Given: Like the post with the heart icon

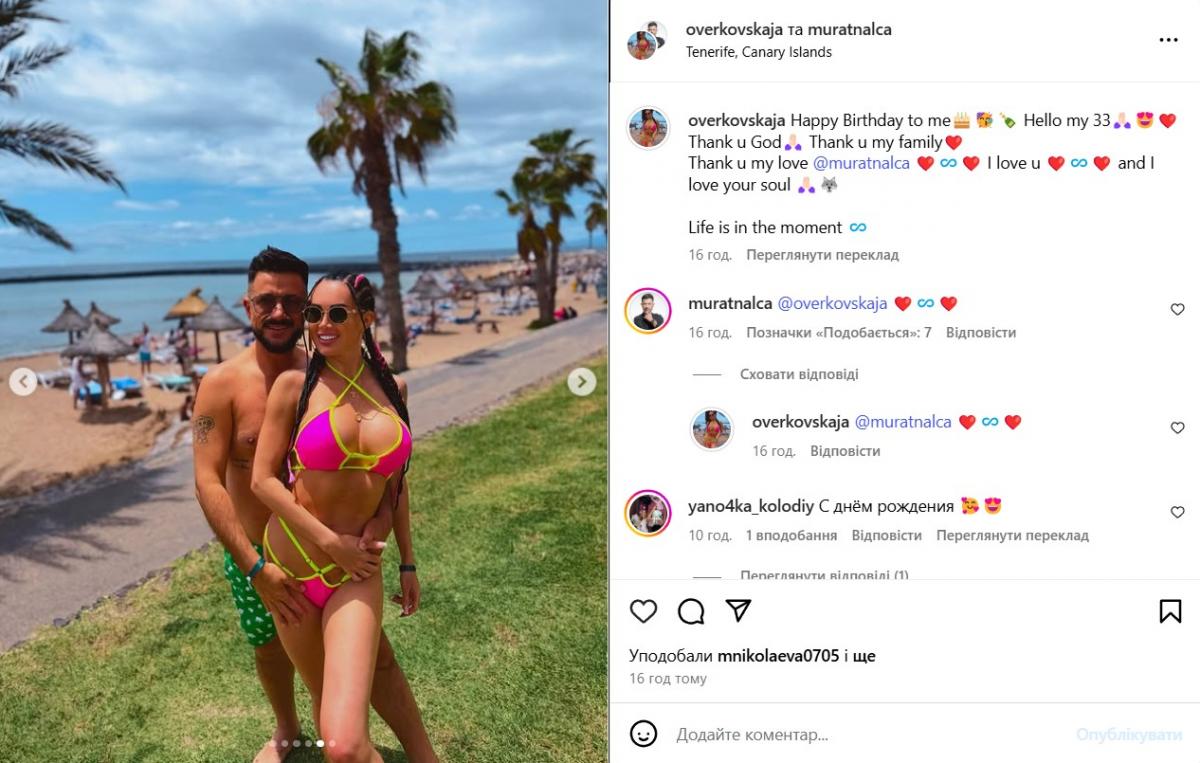Looking at the screenshot, I should [643, 611].
